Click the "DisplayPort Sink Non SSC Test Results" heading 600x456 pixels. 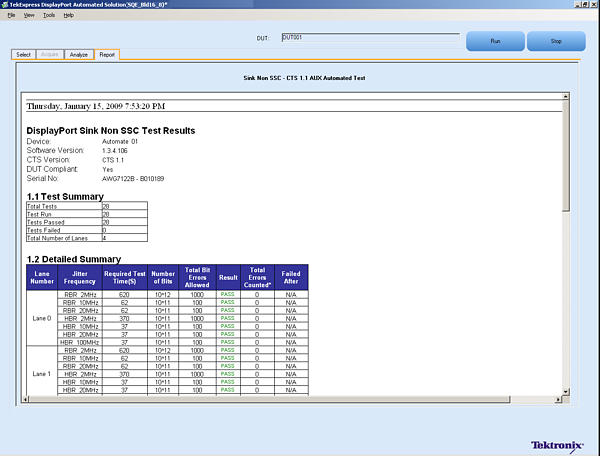point(111,131)
